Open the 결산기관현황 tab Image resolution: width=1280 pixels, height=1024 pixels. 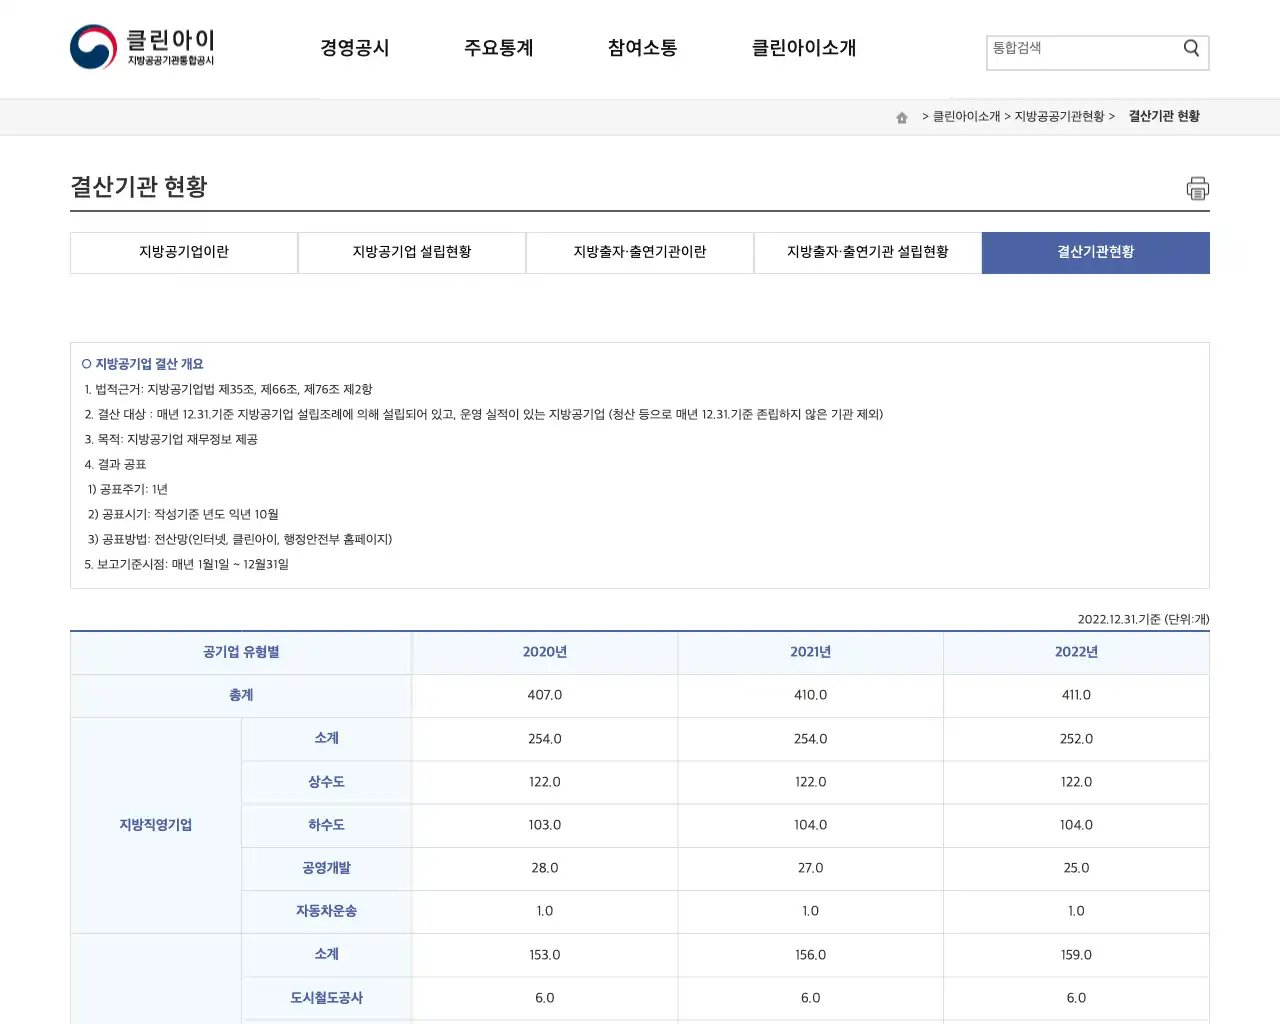(x=1095, y=252)
